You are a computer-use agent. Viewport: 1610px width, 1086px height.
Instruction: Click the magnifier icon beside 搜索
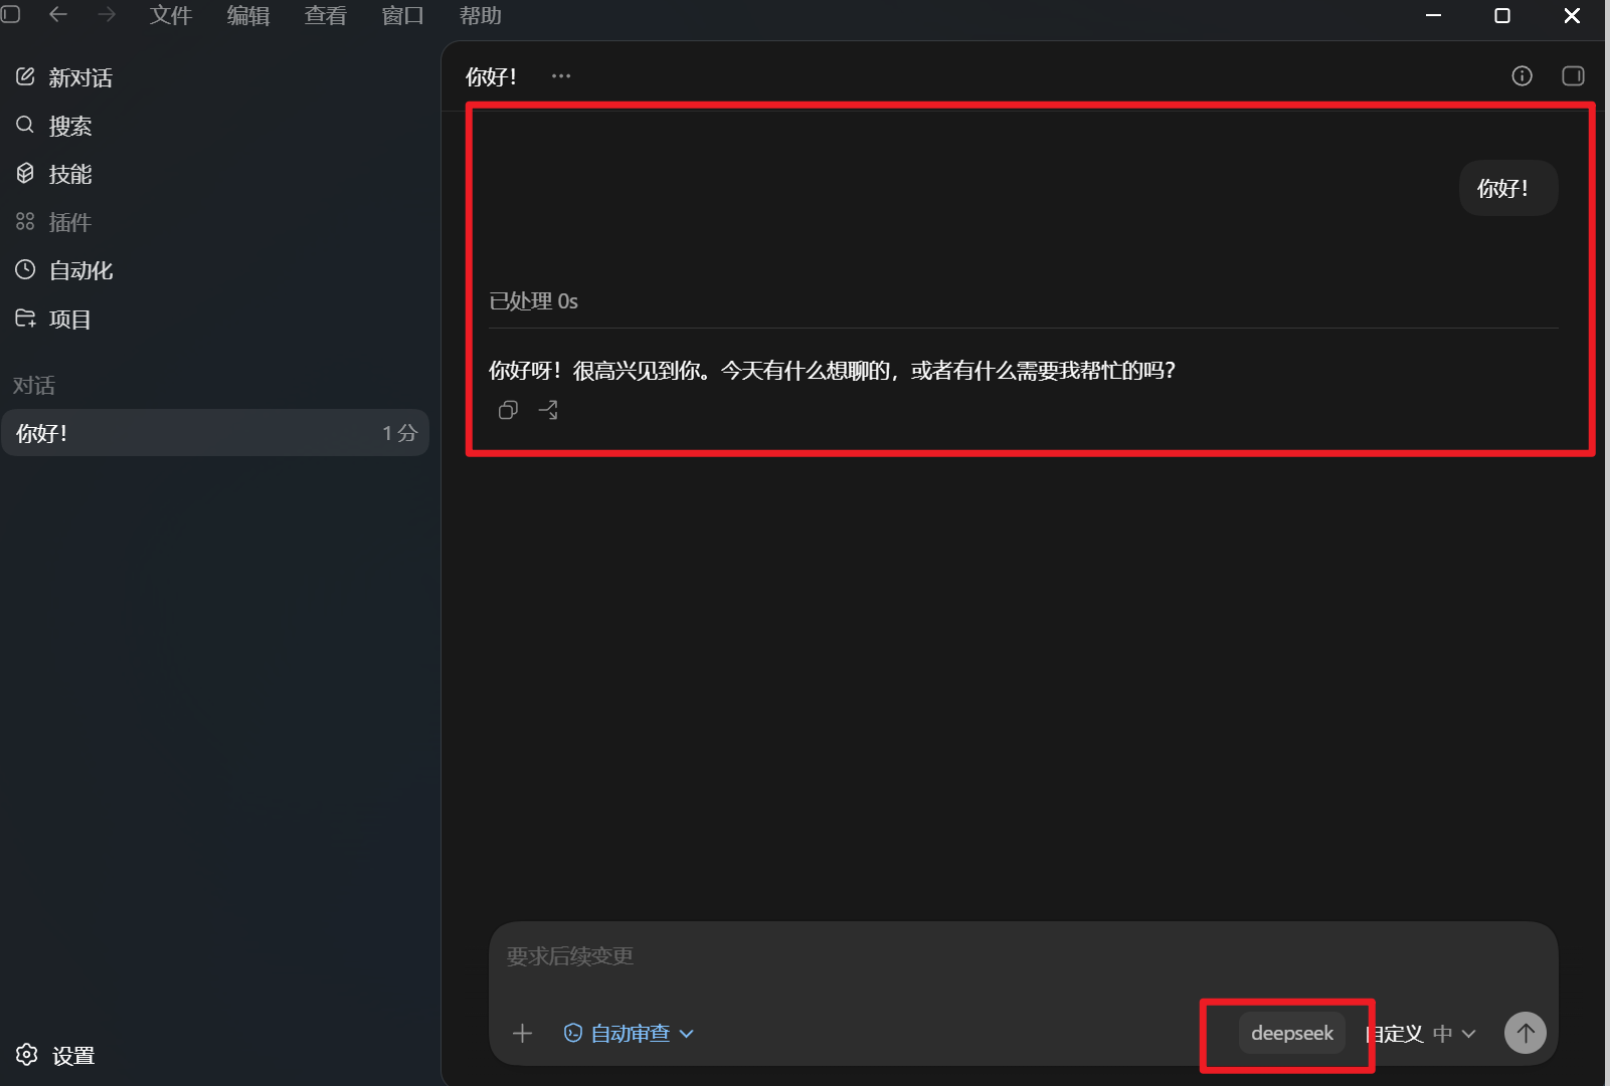25,124
